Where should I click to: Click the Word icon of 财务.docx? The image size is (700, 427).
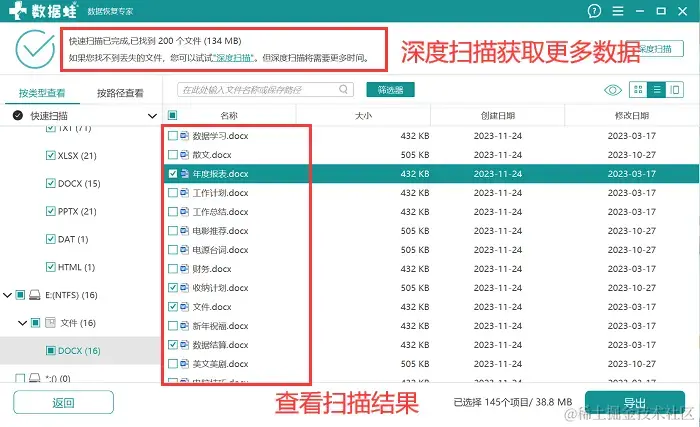tap(184, 269)
